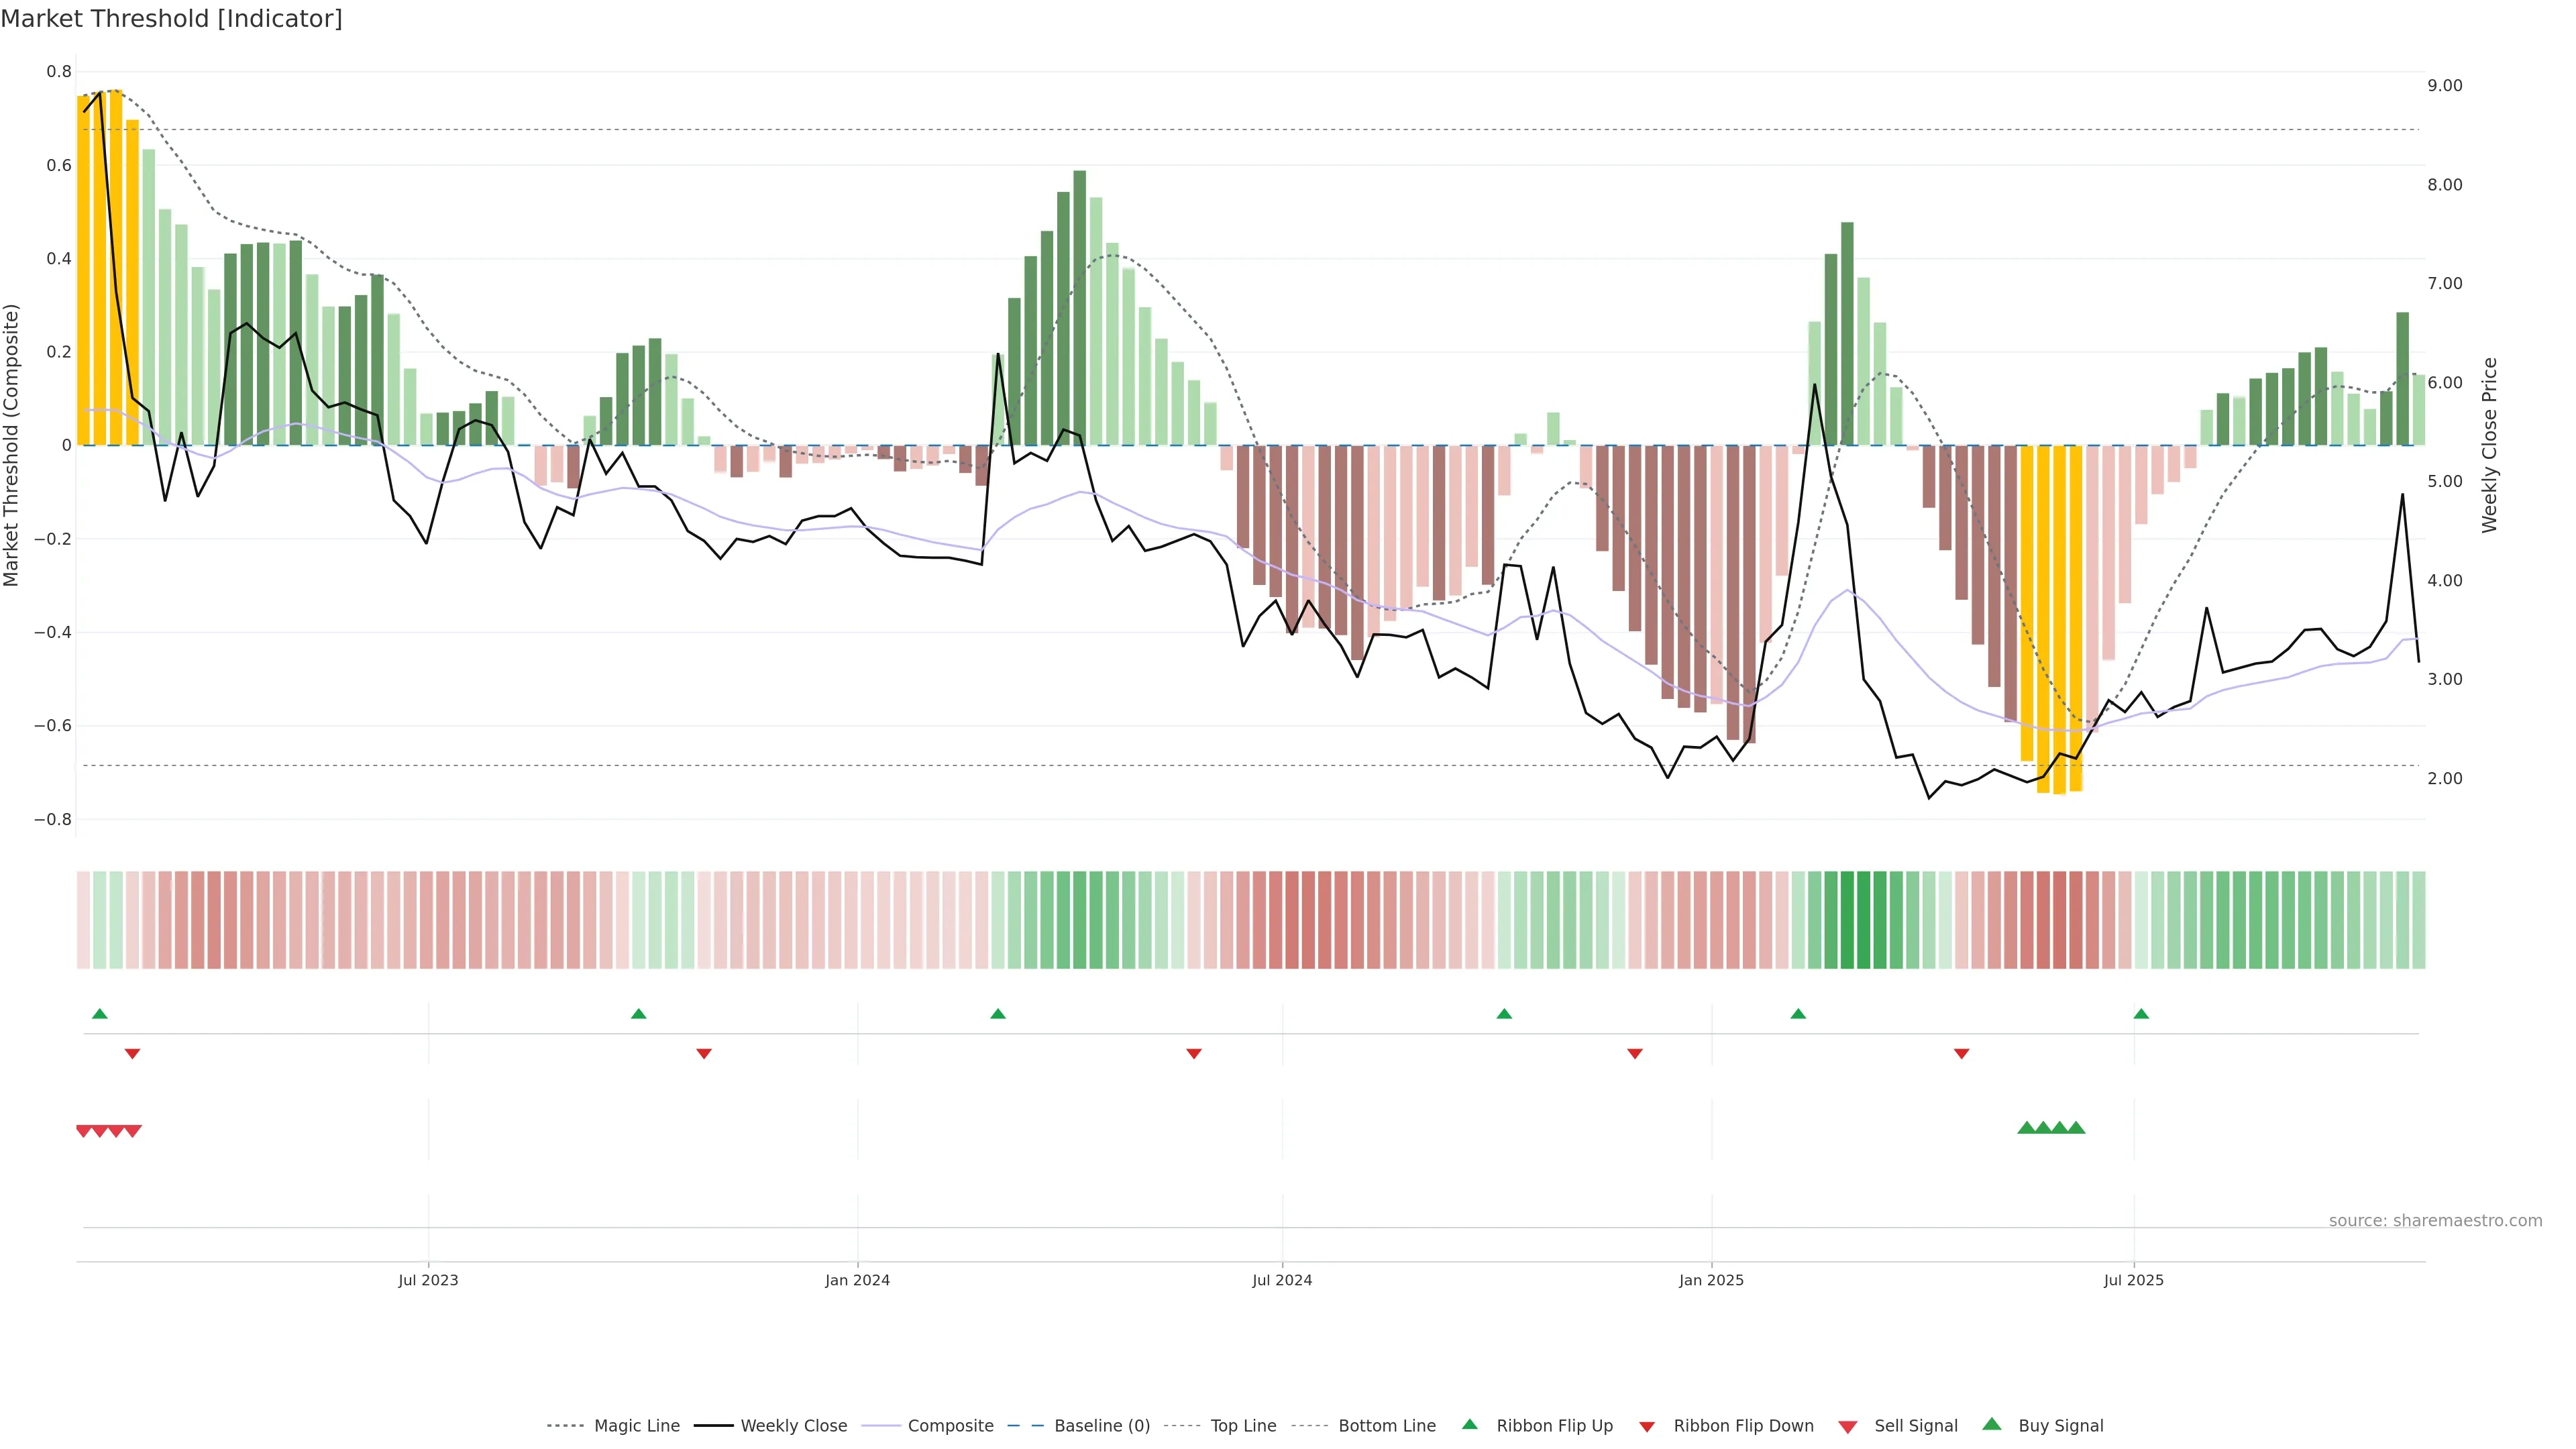Click the Jan 2024 x-axis tick label
2576x1449 pixels.
point(857,1280)
